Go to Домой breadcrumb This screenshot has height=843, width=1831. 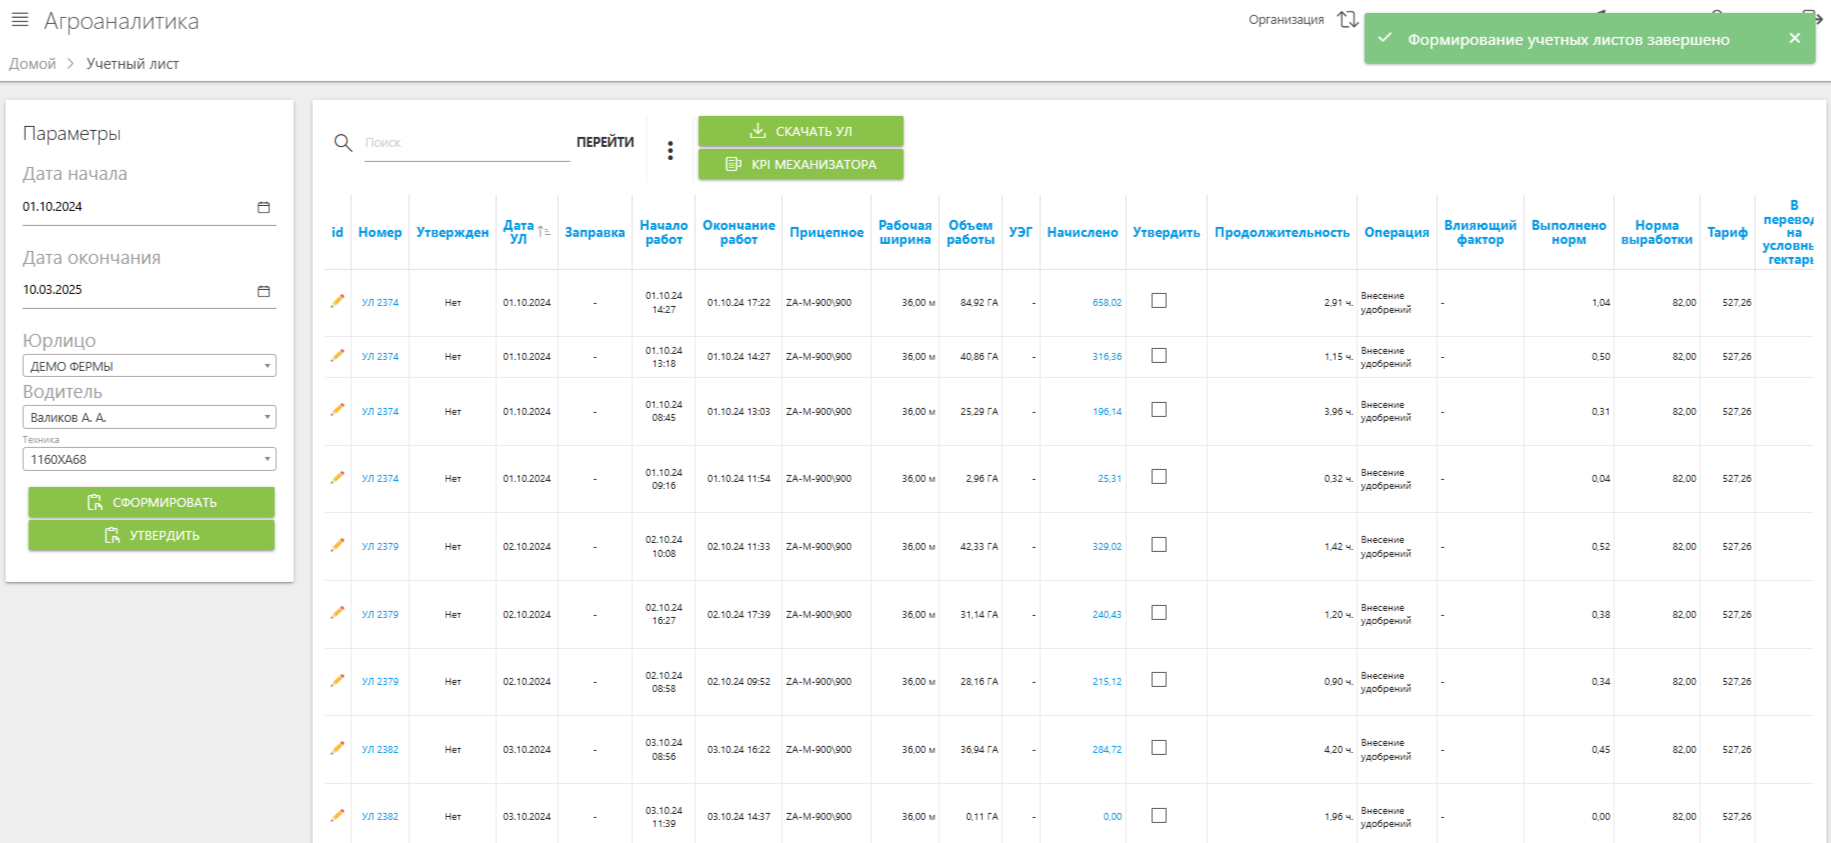point(33,64)
